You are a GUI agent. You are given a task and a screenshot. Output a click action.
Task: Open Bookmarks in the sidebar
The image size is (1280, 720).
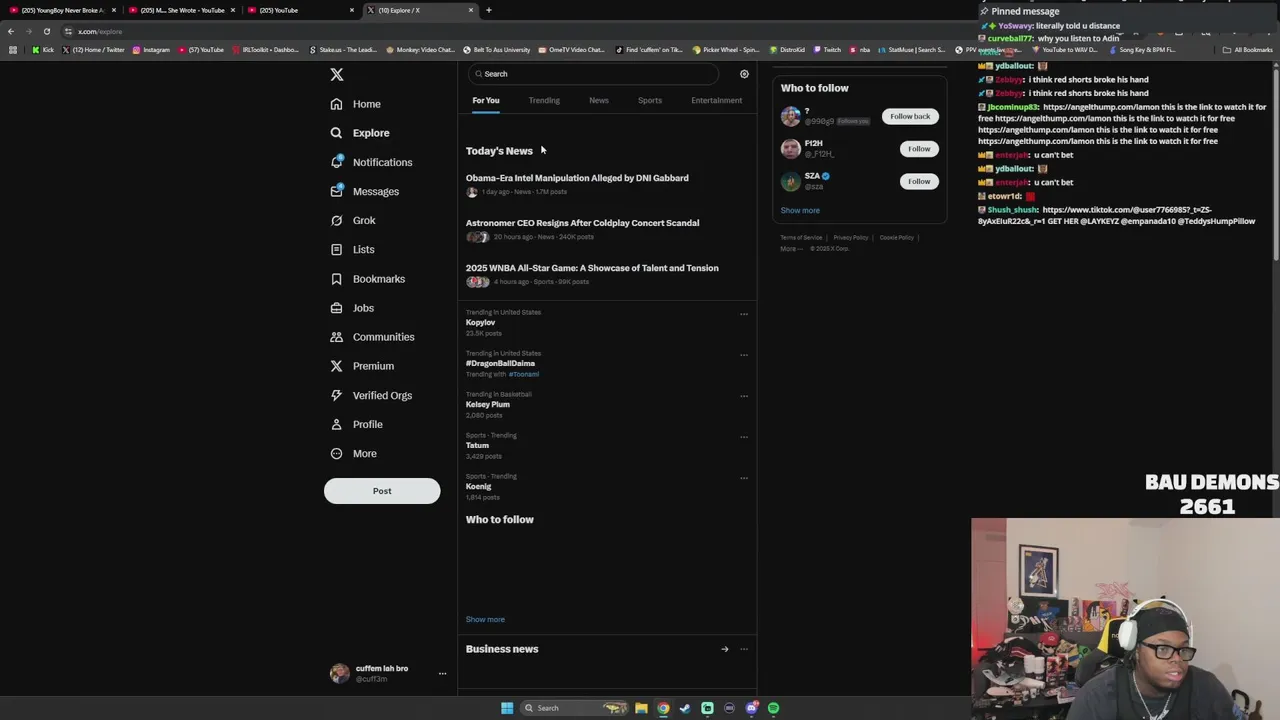point(367,279)
